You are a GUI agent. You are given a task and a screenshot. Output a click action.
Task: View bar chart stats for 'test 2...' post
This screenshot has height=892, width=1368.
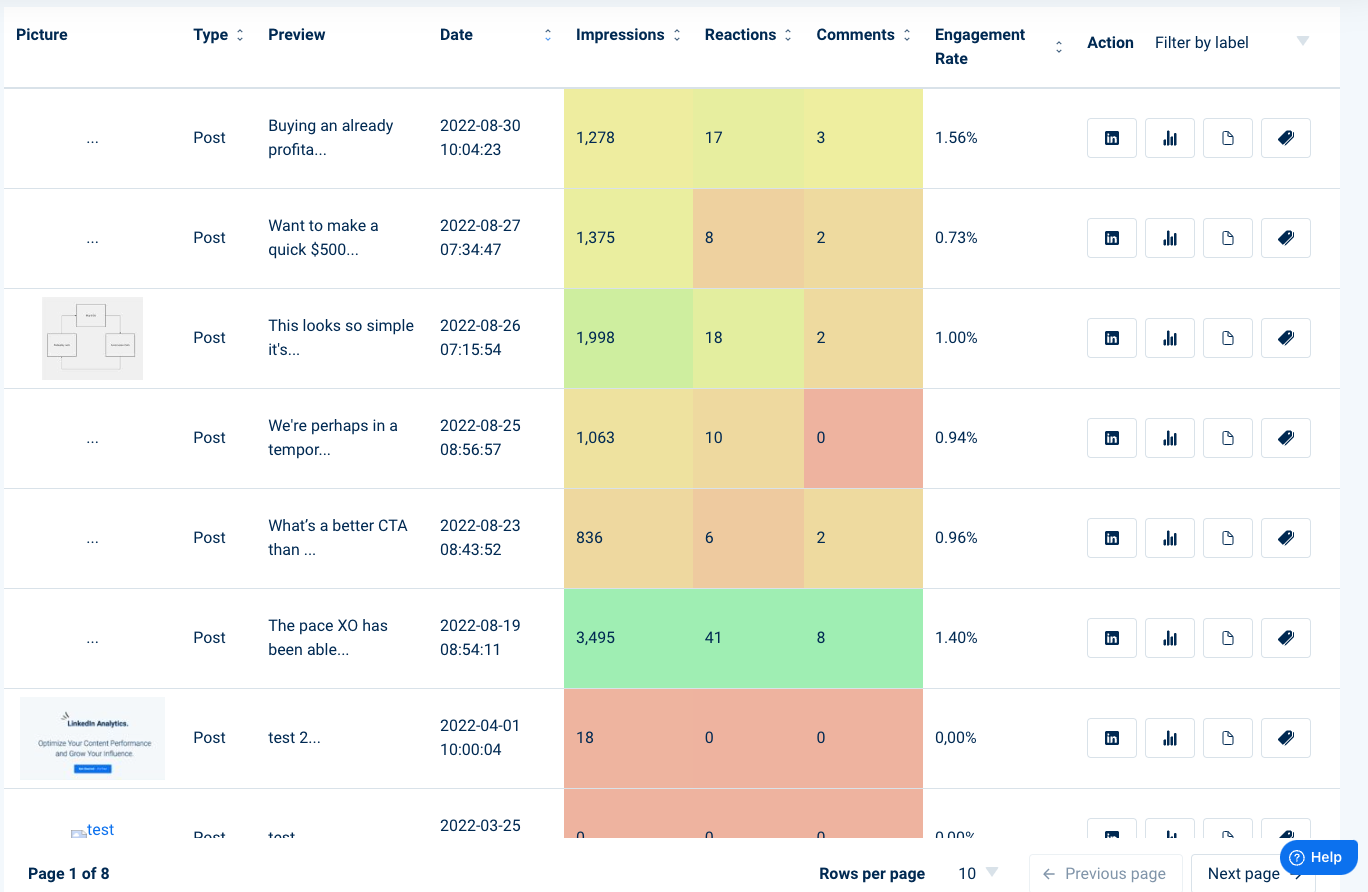(x=1170, y=738)
